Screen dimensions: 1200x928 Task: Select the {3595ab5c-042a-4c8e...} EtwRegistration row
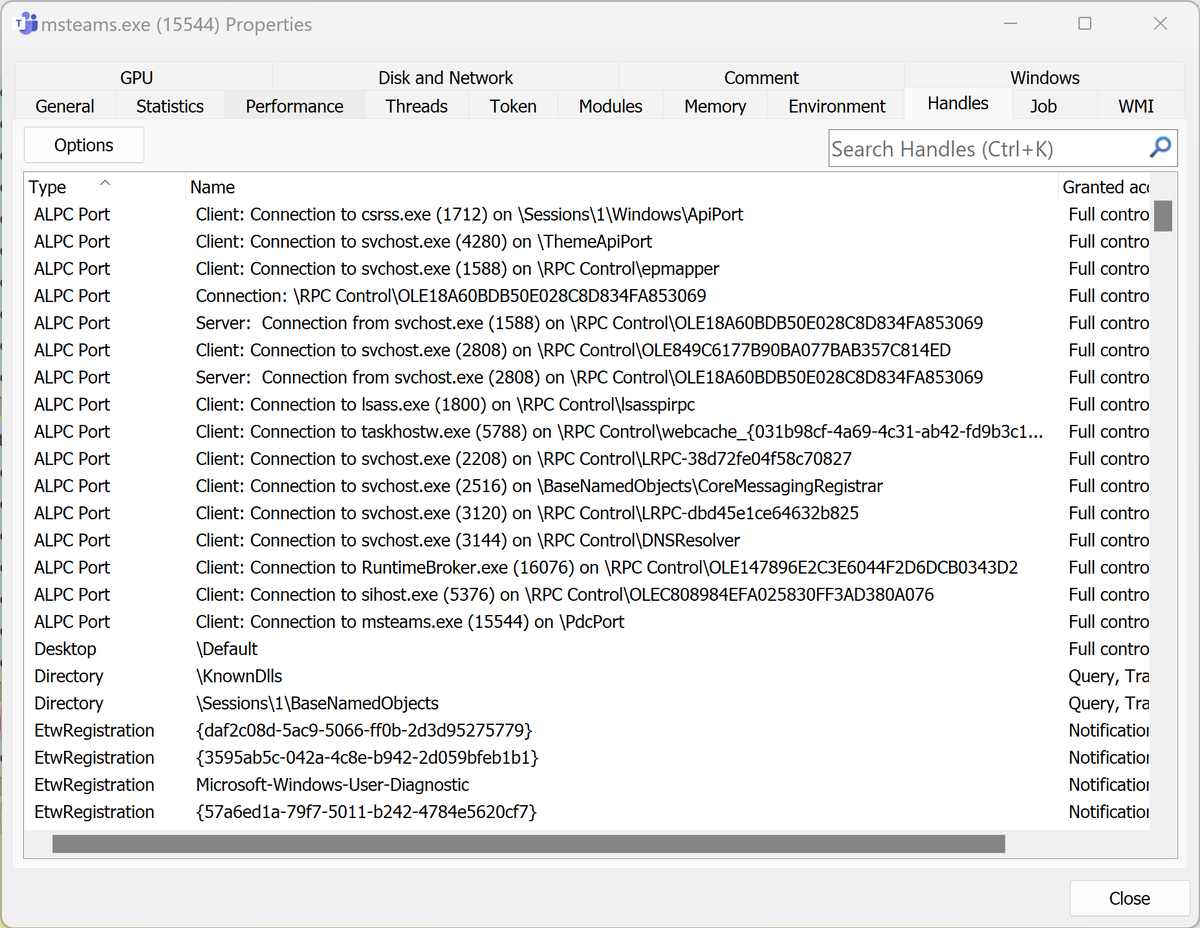tap(587, 757)
